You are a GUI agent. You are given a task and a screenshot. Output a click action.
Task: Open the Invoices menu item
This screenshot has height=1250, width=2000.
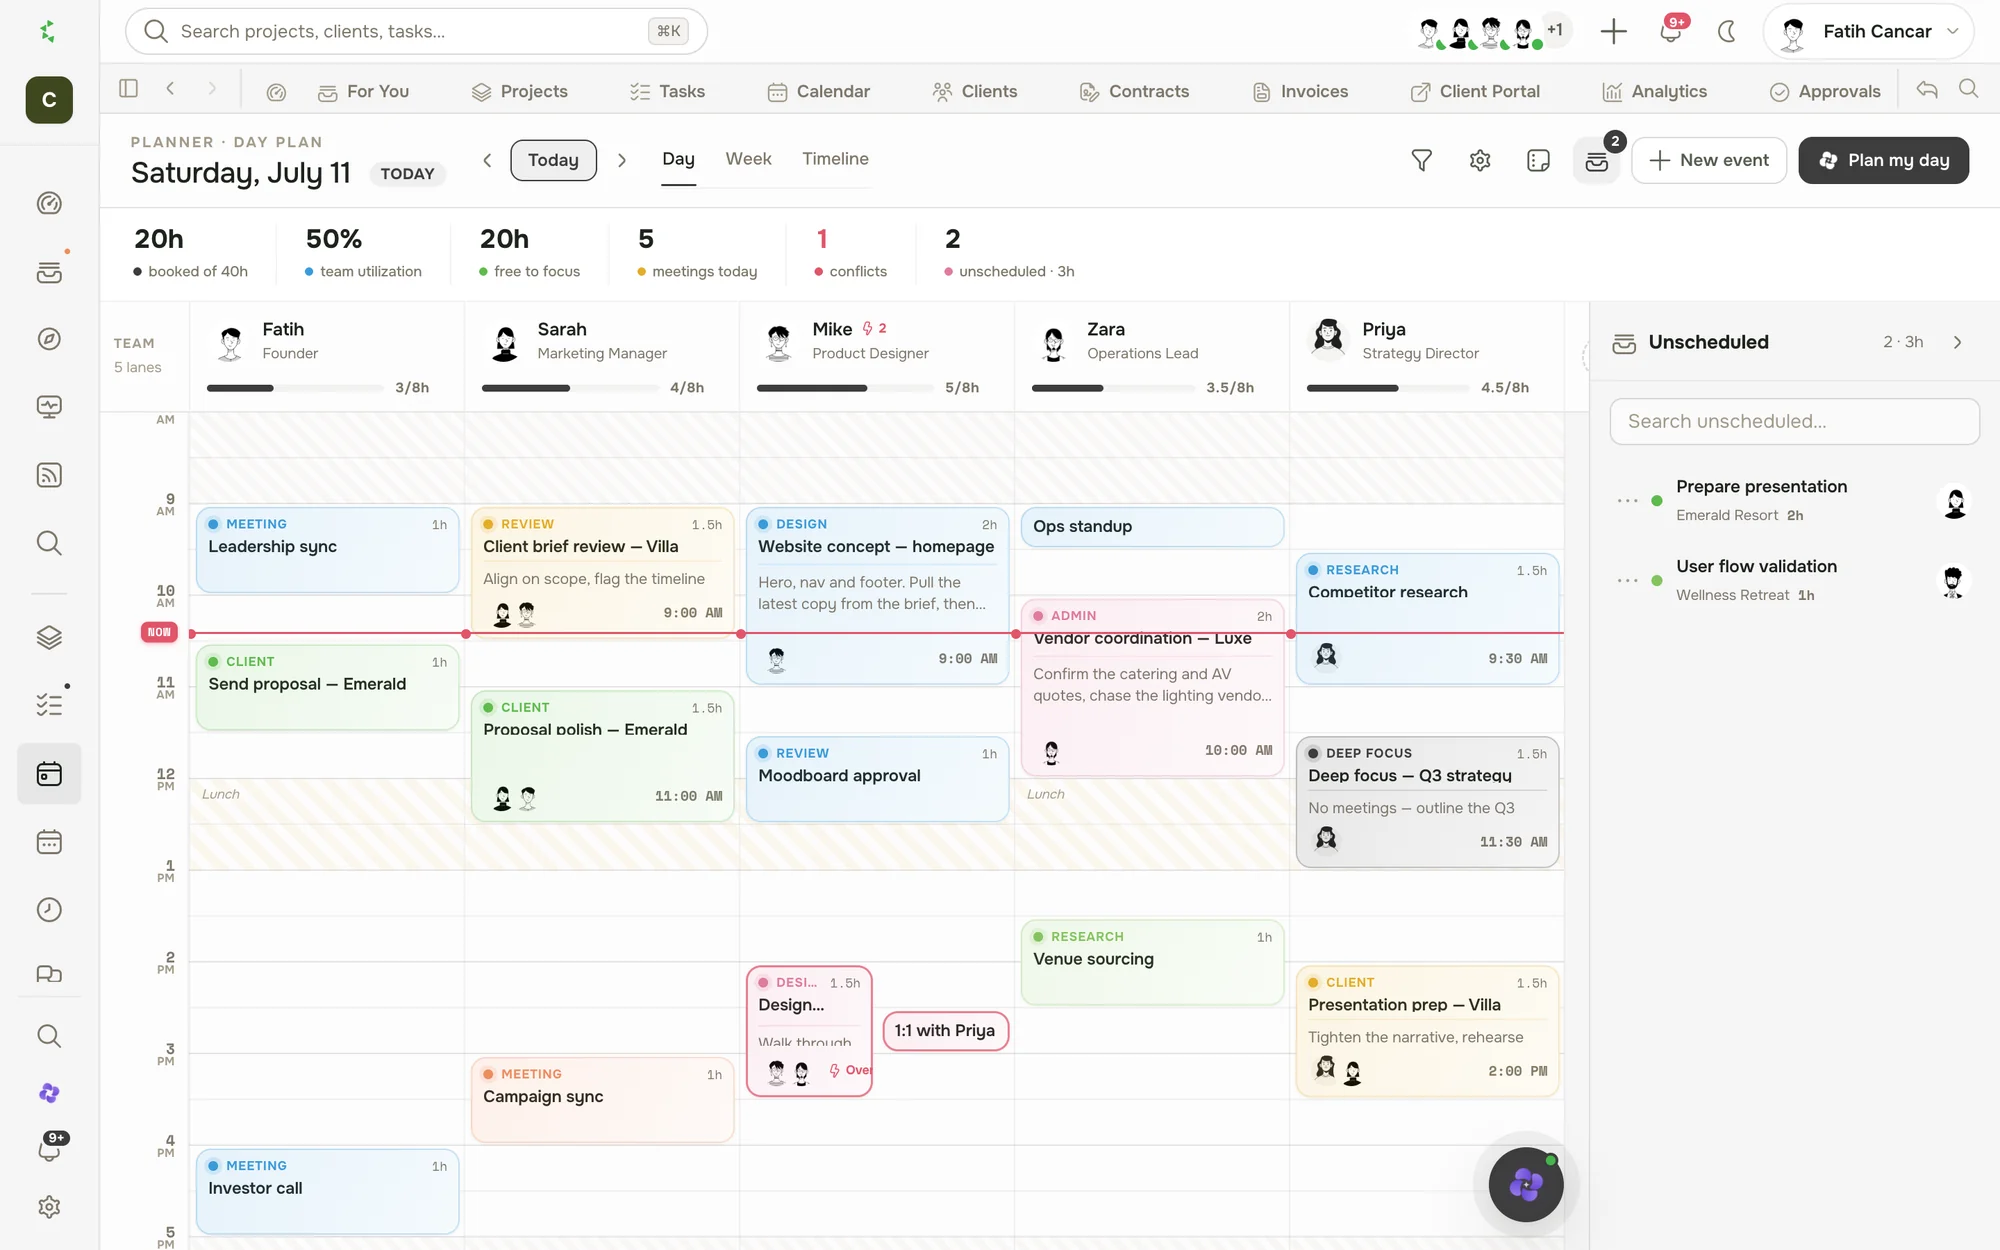pyautogui.click(x=1300, y=92)
